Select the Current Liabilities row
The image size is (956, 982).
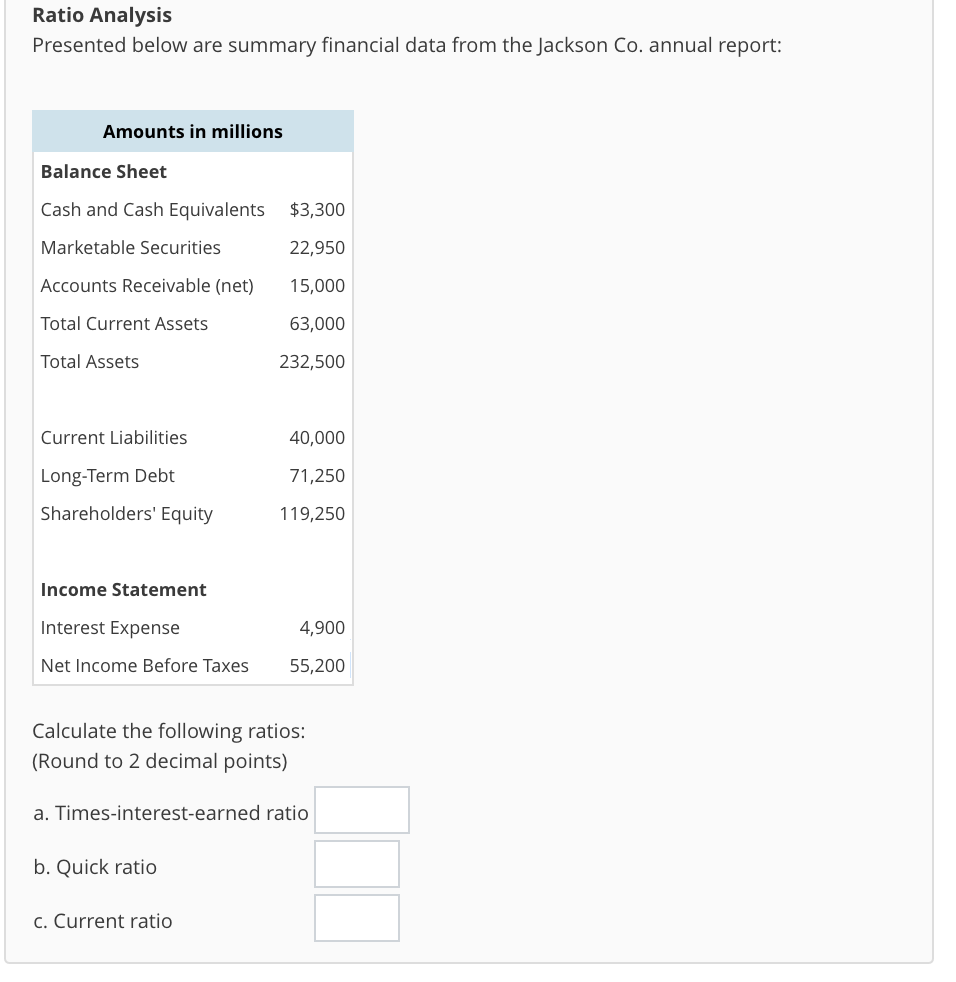(113, 437)
